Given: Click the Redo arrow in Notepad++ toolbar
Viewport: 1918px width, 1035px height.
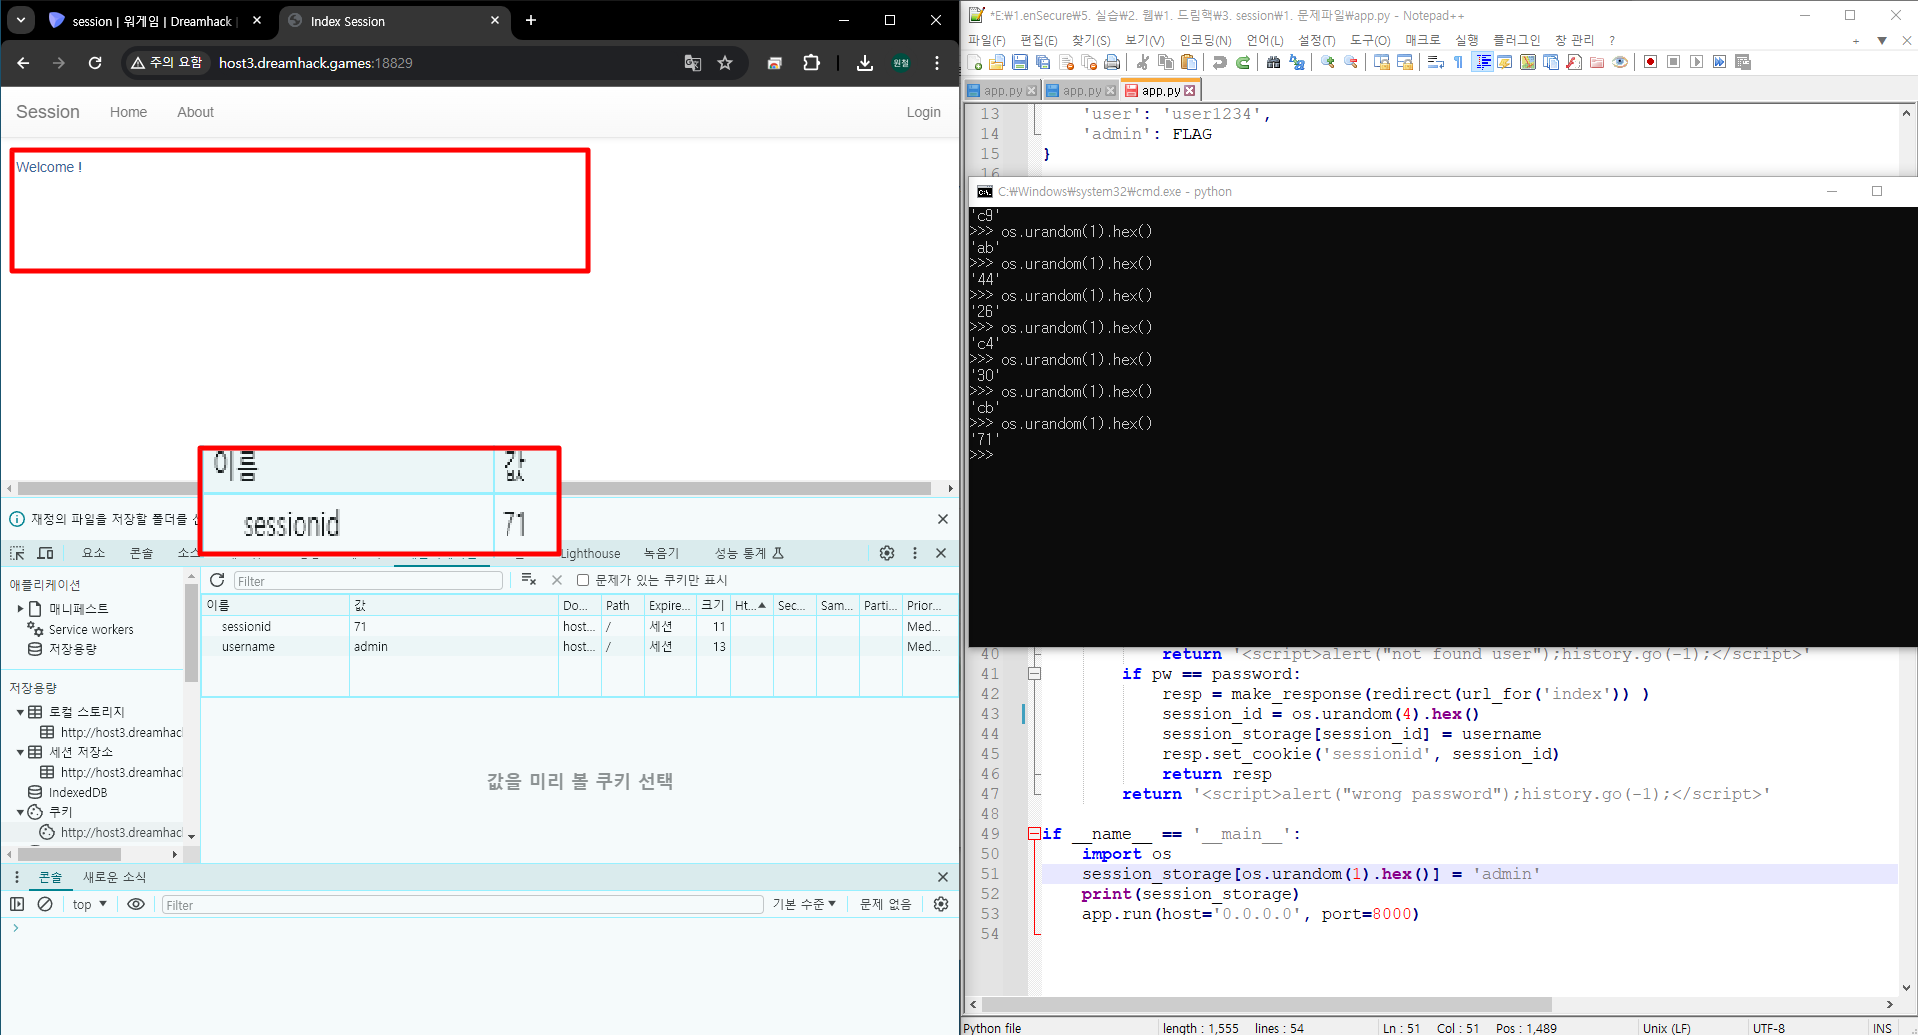Looking at the screenshot, I should click(1243, 62).
